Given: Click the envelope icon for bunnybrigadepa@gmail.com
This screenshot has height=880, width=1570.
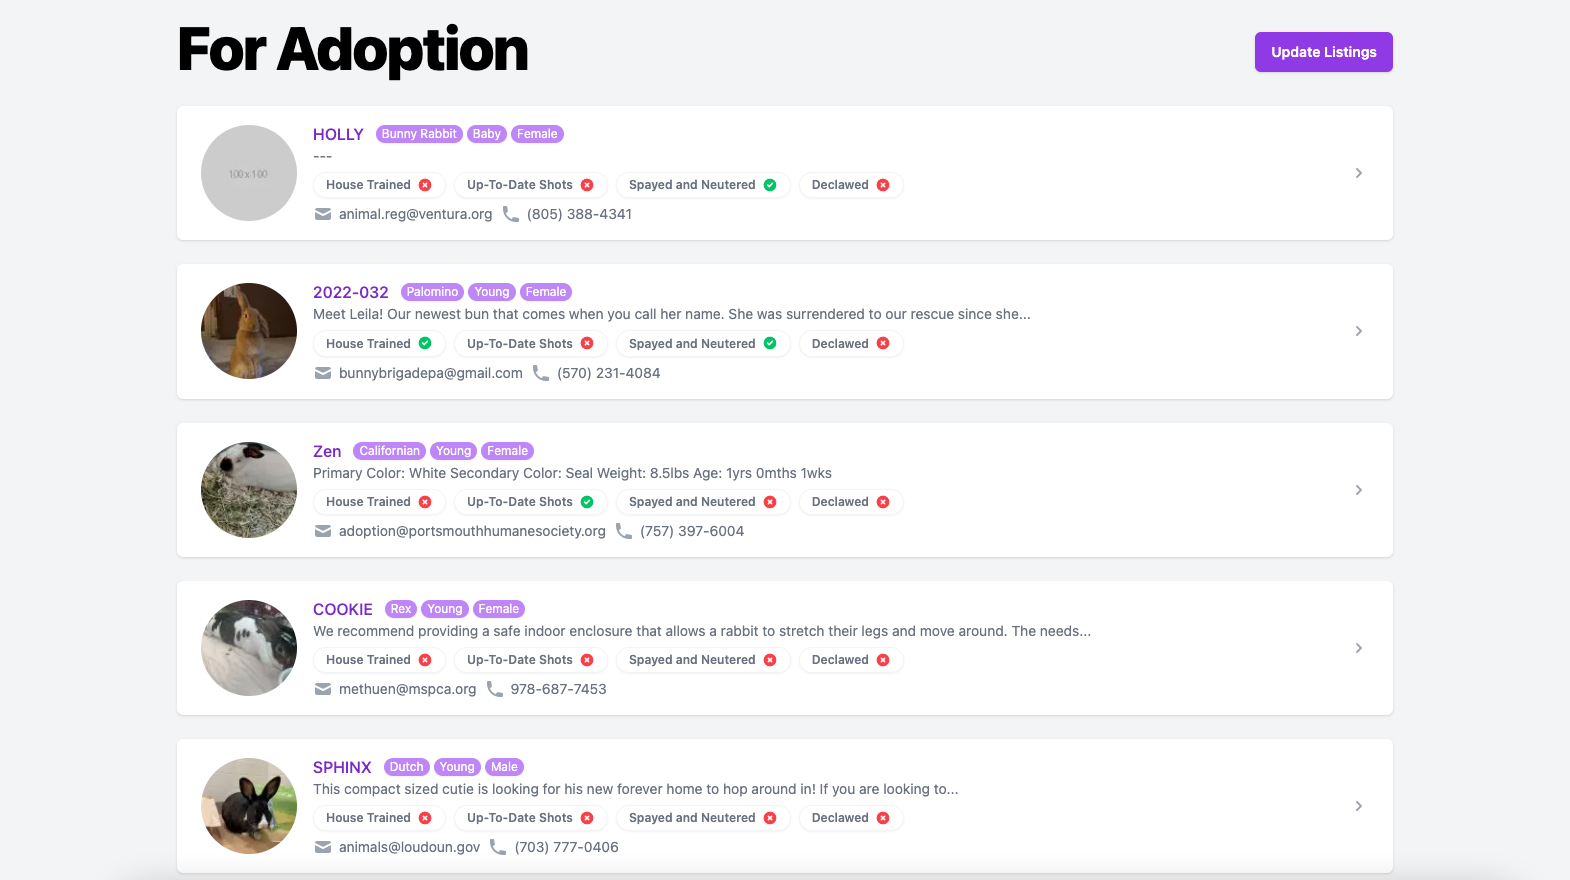Looking at the screenshot, I should tap(323, 373).
